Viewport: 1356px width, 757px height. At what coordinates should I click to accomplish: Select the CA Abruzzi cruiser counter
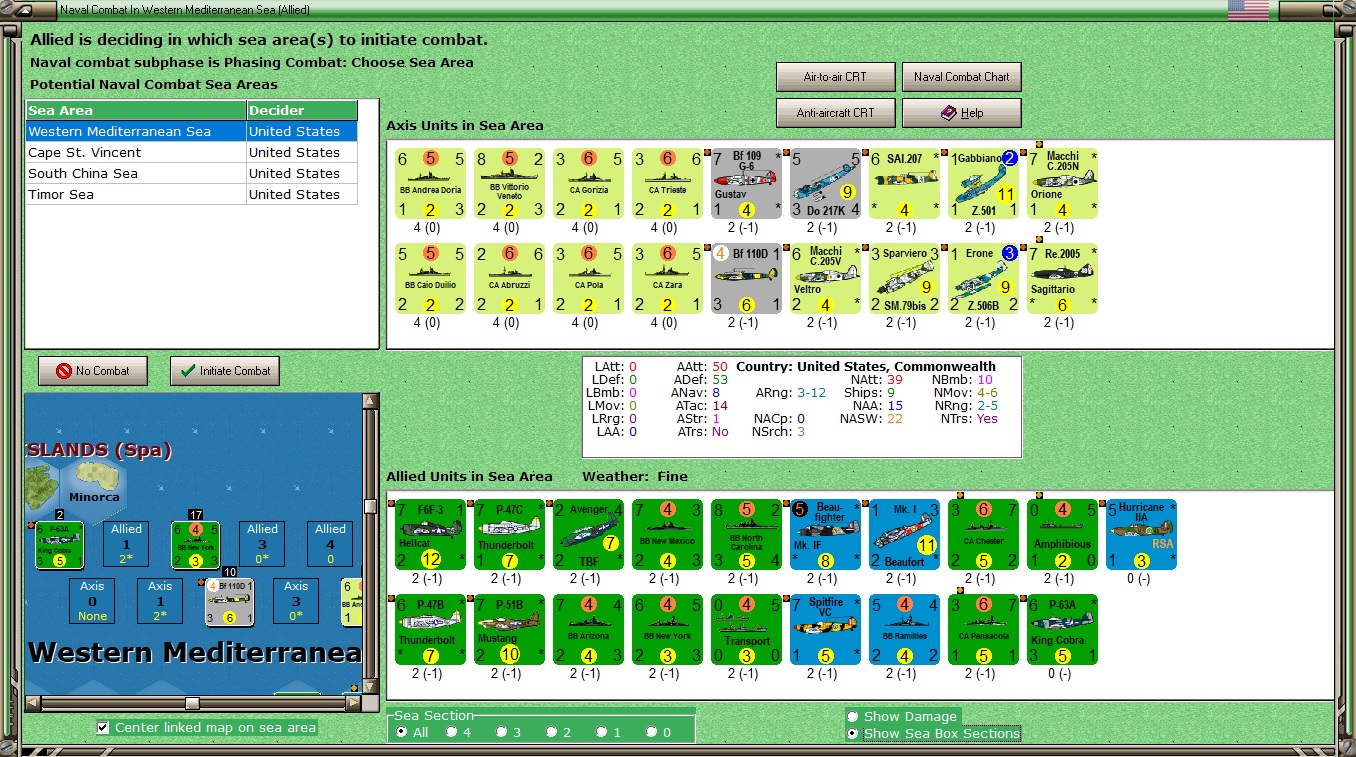(509, 279)
